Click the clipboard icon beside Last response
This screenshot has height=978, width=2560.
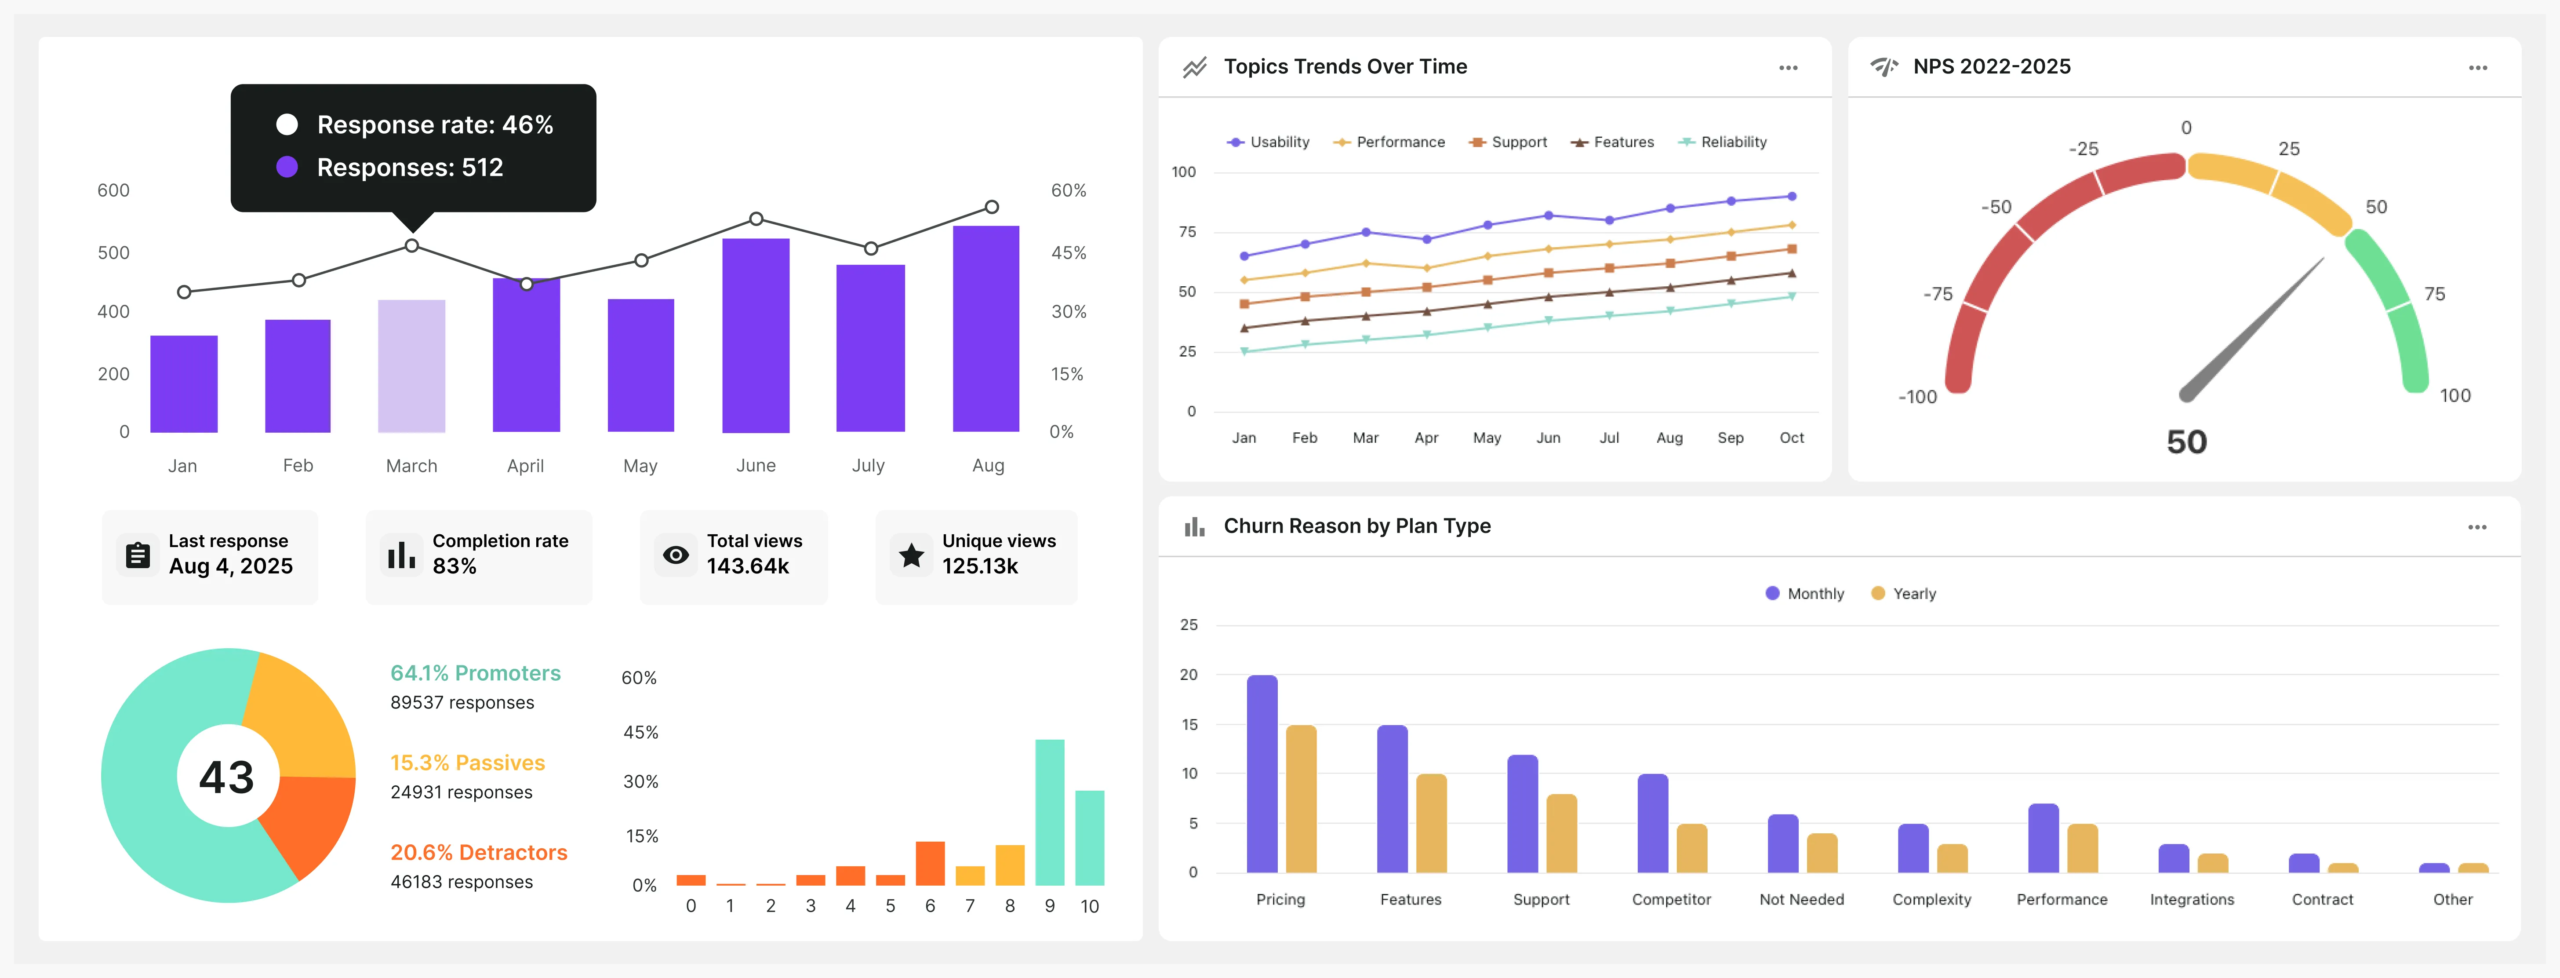click(138, 555)
